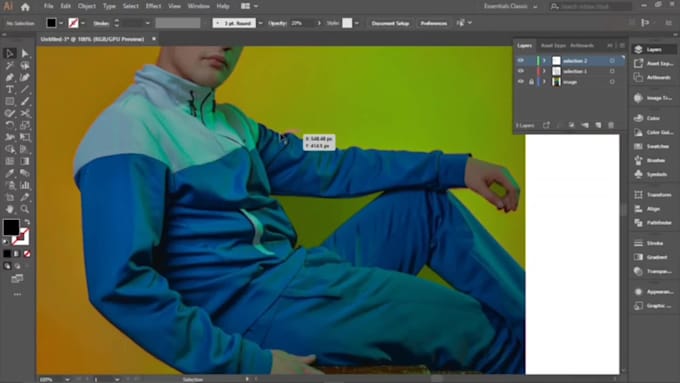Expand the selection 1 layer
The height and width of the screenshot is (383, 680).
pos(544,71)
